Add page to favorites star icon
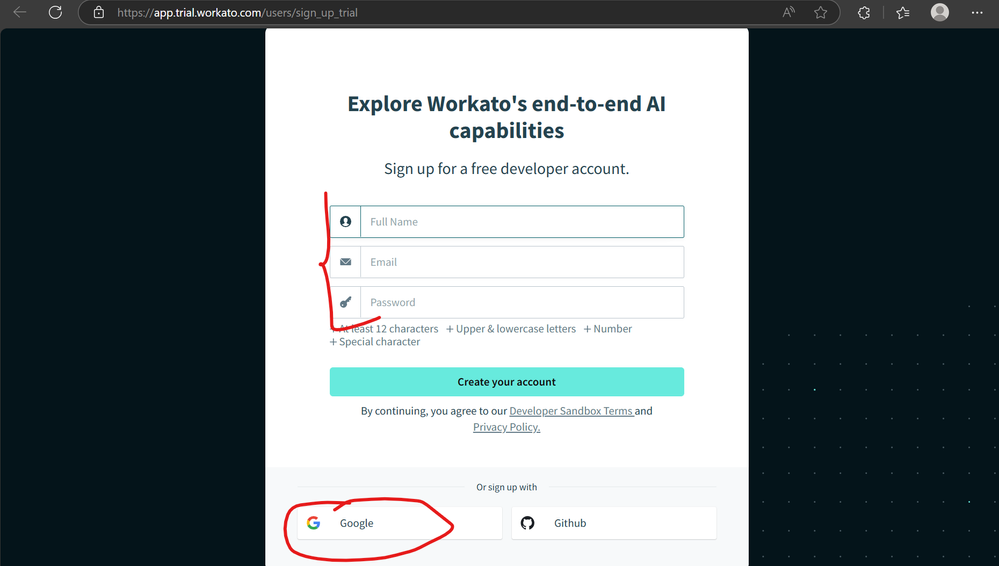999x566 pixels. tap(821, 13)
